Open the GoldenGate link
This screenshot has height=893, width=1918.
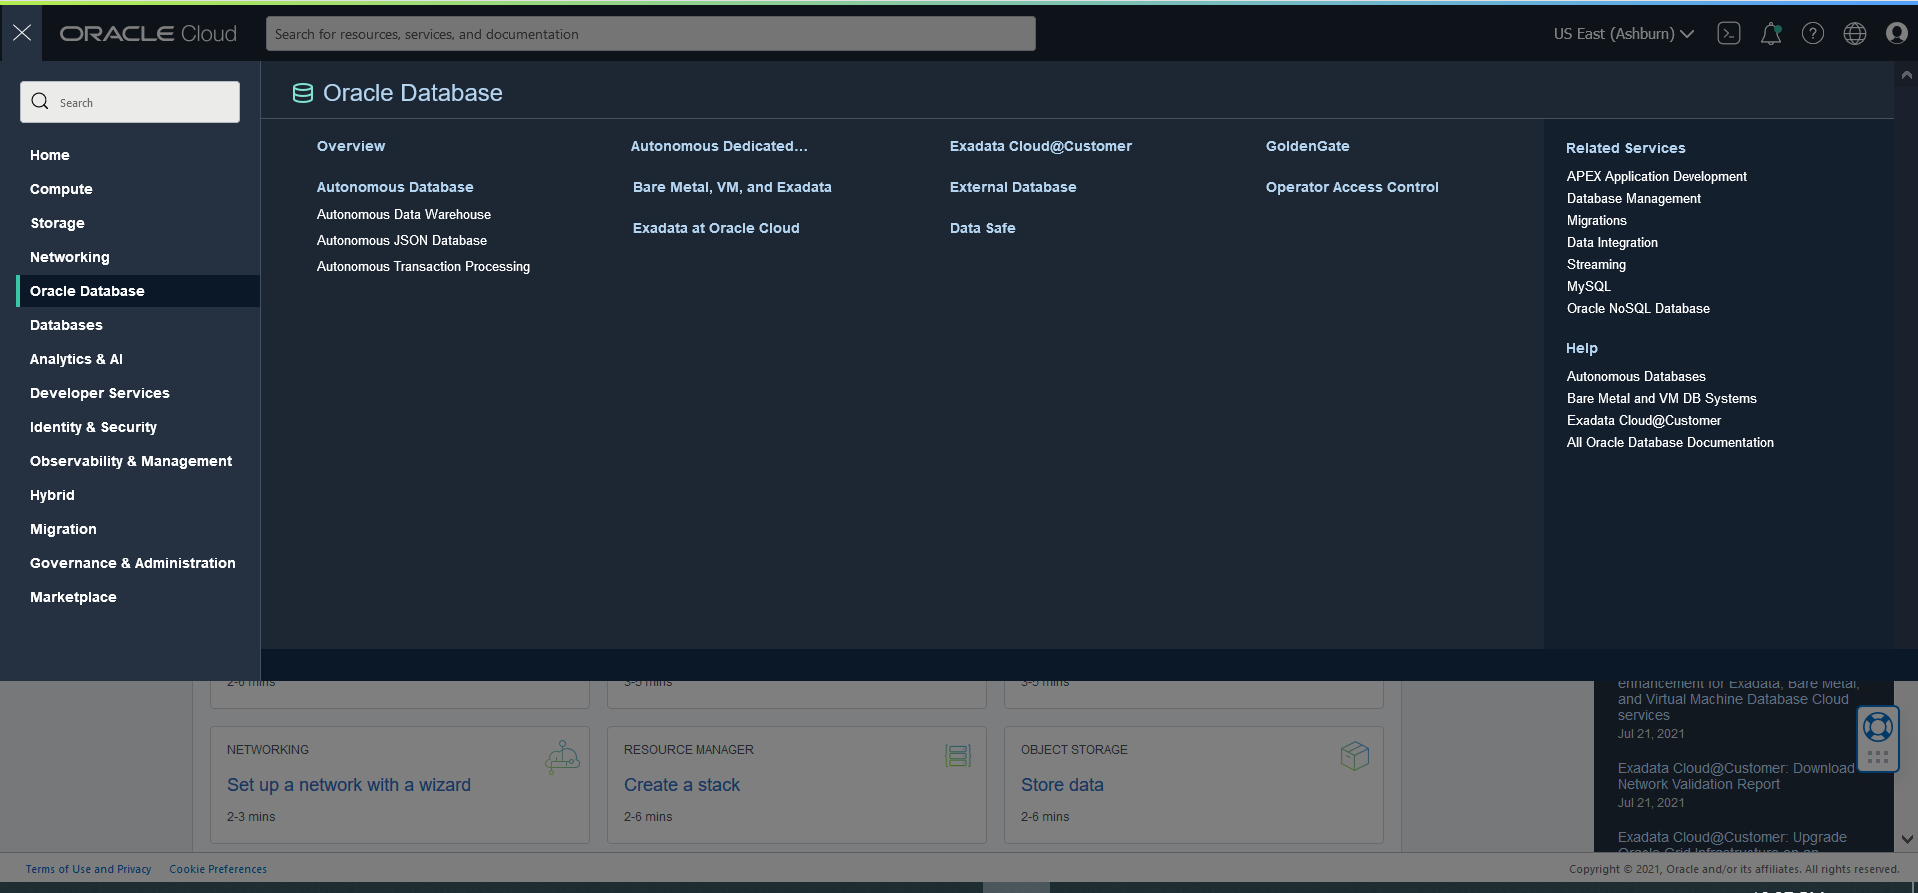click(1307, 146)
